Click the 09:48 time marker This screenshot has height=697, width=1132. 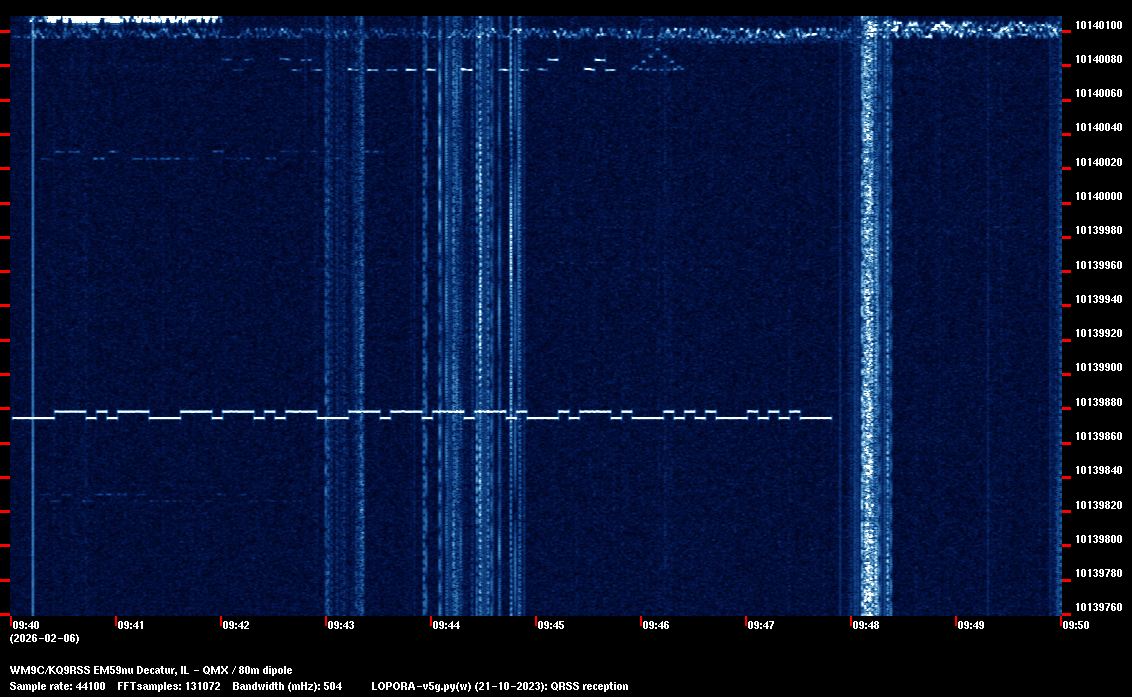tap(866, 625)
